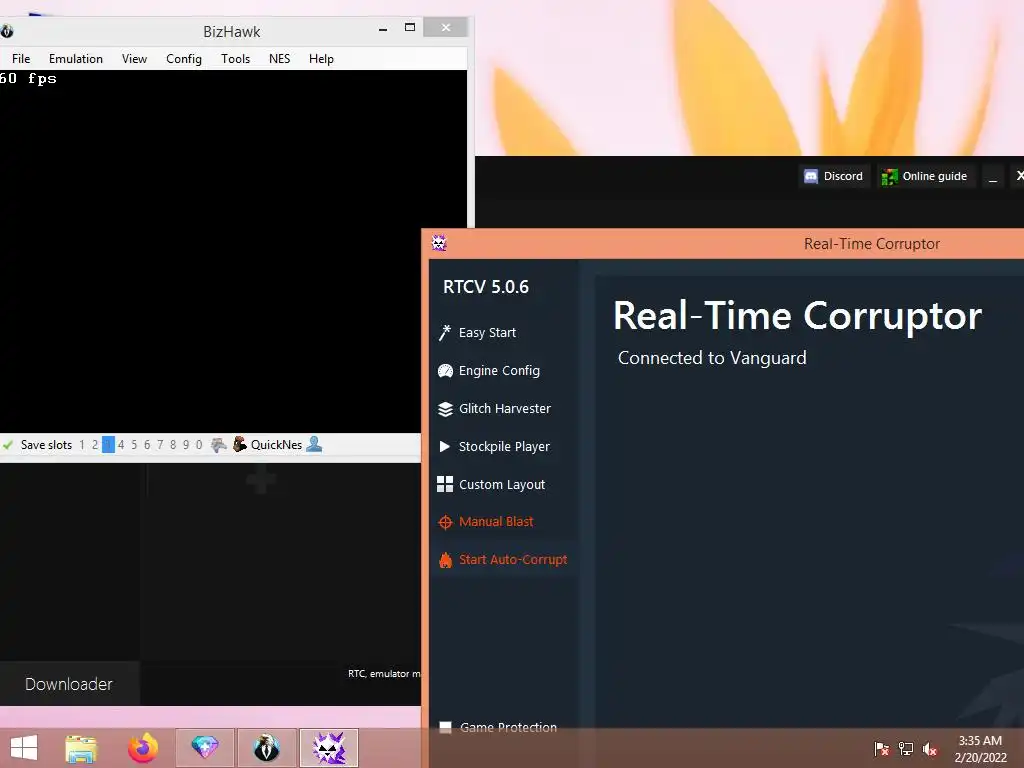Screen dimensions: 1024x768
Task: Click the green checkmark status icon
Action: (x=8, y=445)
